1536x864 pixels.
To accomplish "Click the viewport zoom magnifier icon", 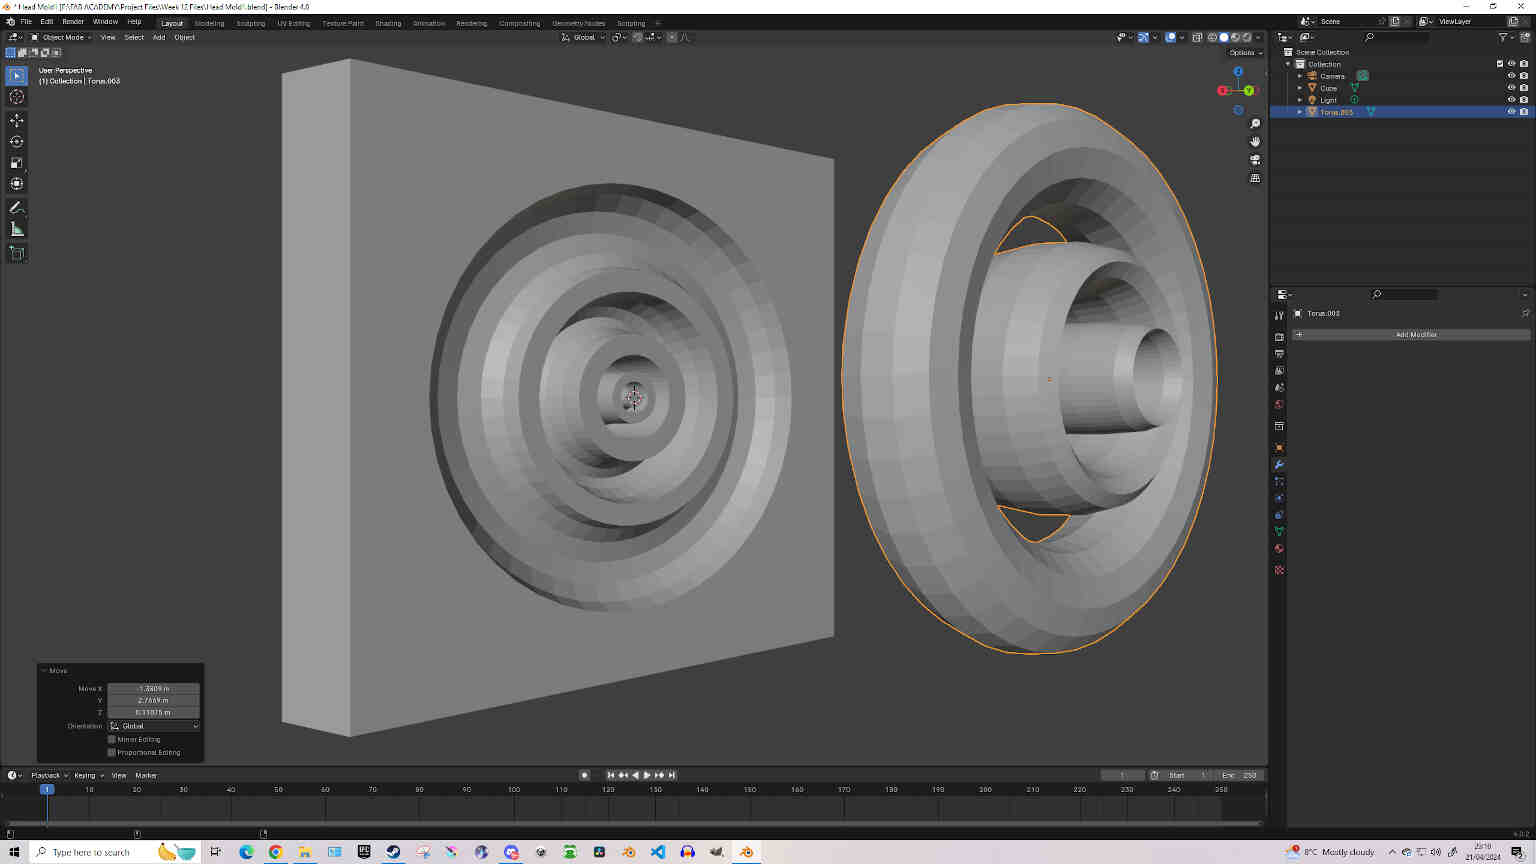I will 1255,124.
